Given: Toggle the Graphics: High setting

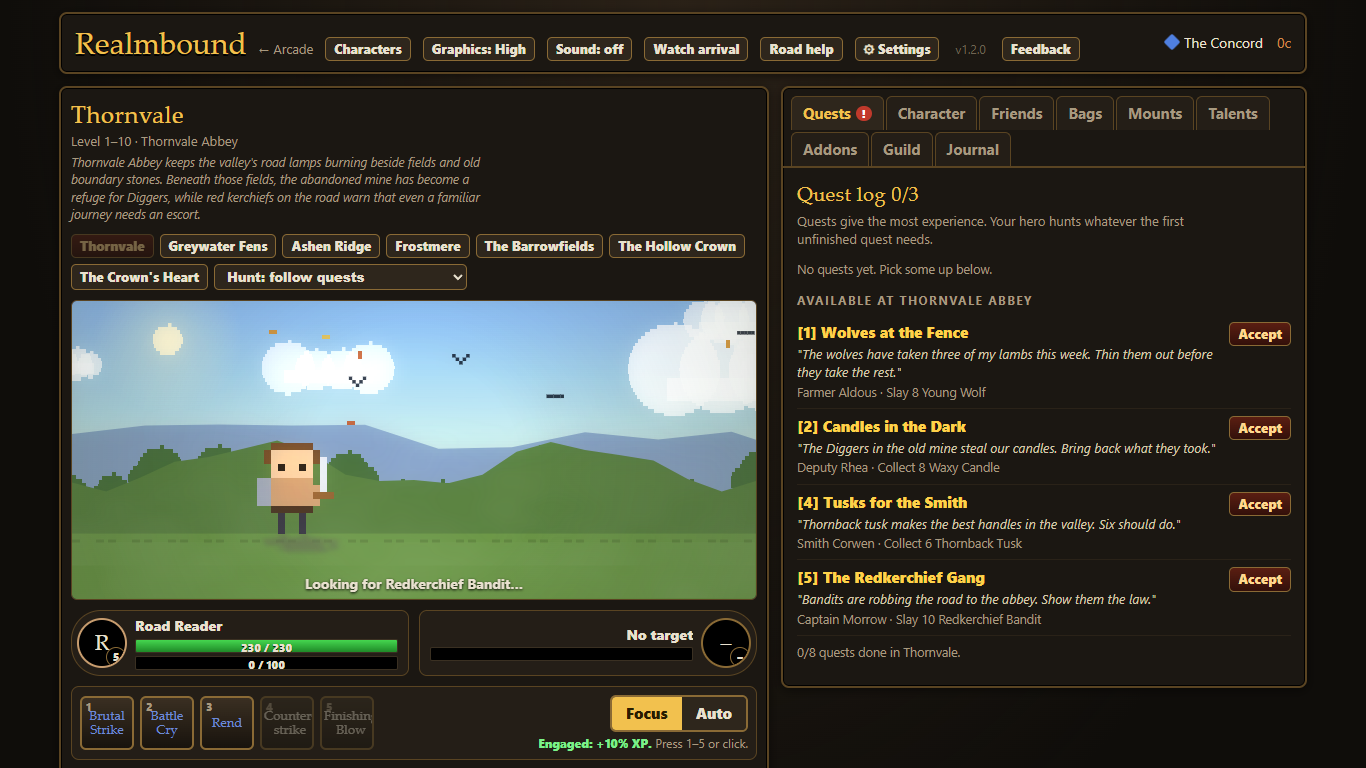Looking at the screenshot, I should click(x=479, y=49).
